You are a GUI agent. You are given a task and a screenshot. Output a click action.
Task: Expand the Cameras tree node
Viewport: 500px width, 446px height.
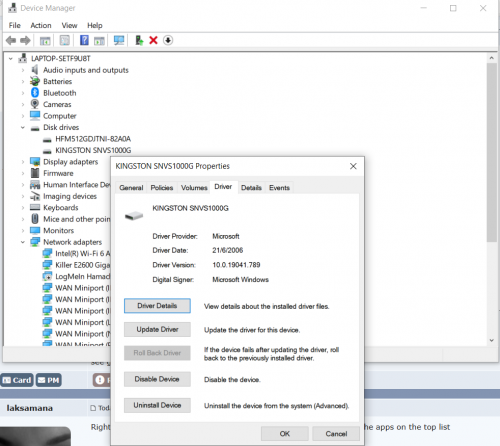23,104
